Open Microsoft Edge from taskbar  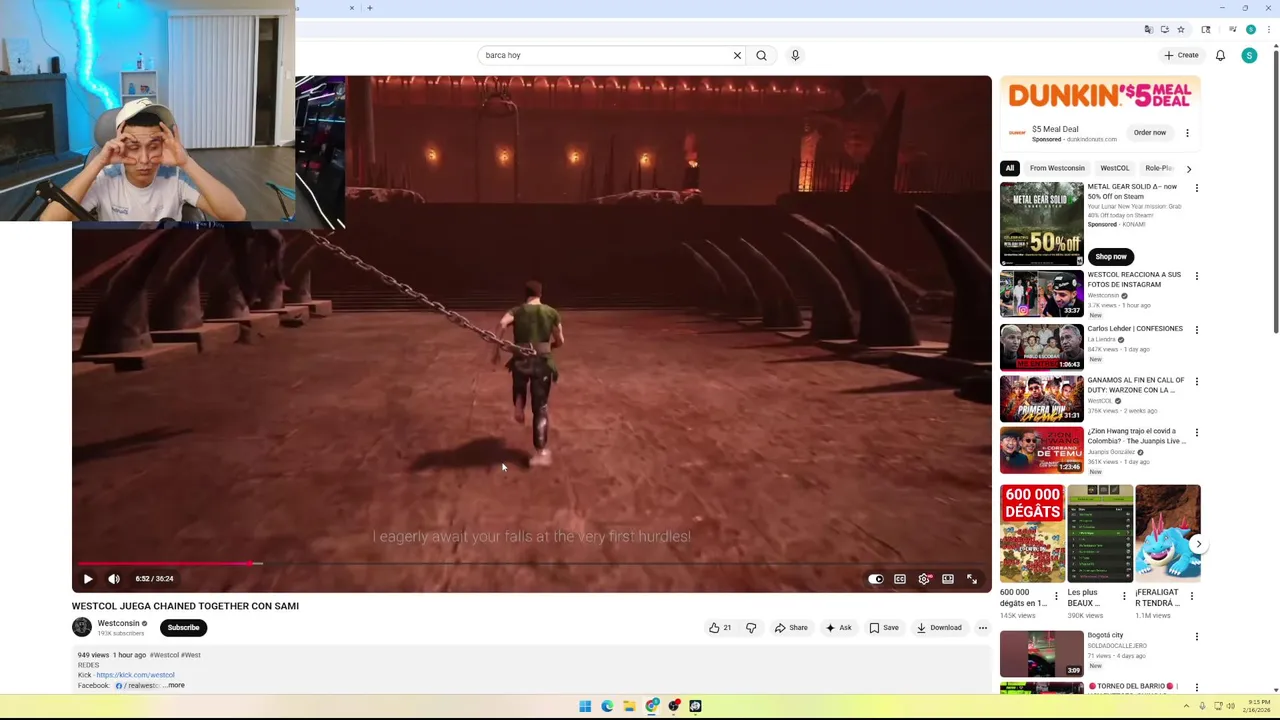point(607,706)
